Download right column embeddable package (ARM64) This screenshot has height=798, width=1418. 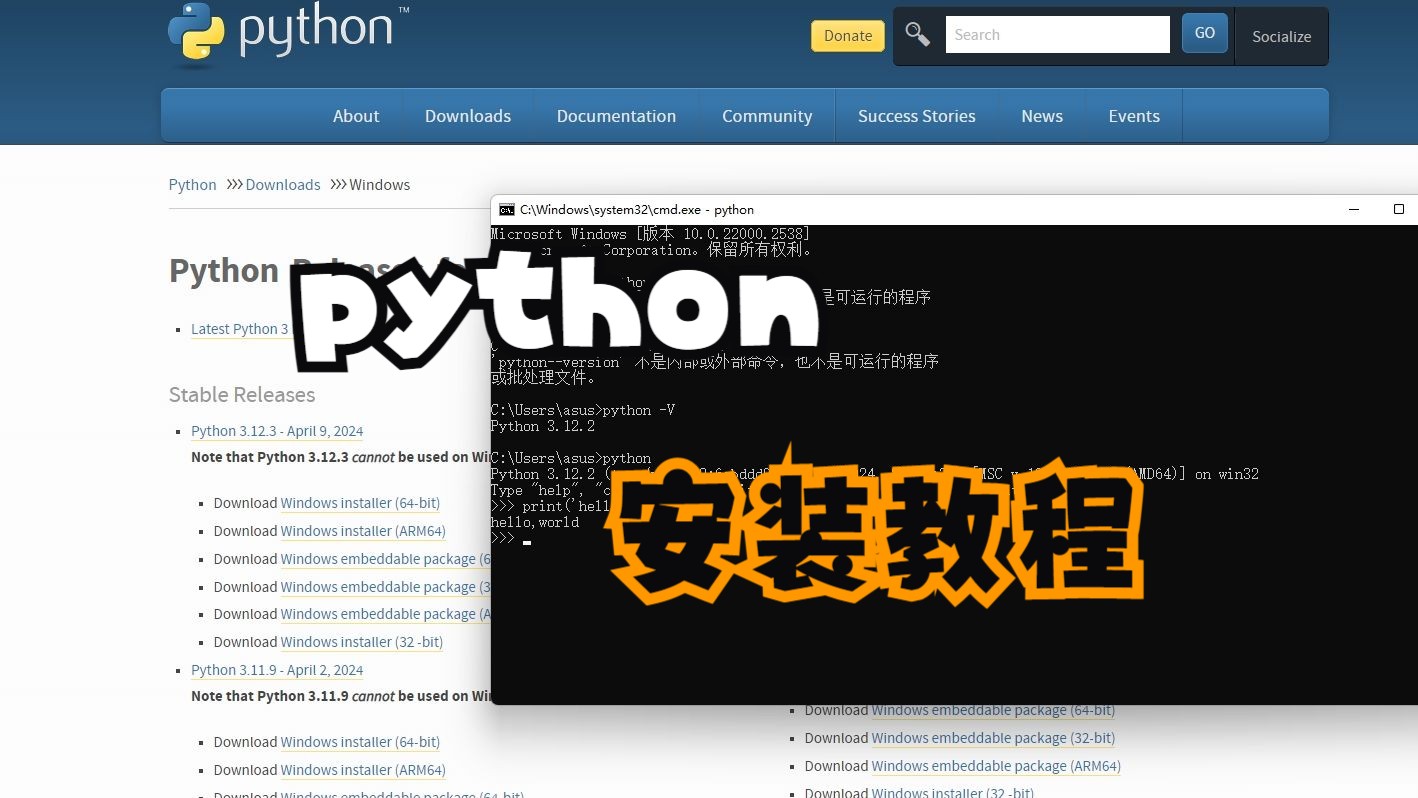click(996, 766)
